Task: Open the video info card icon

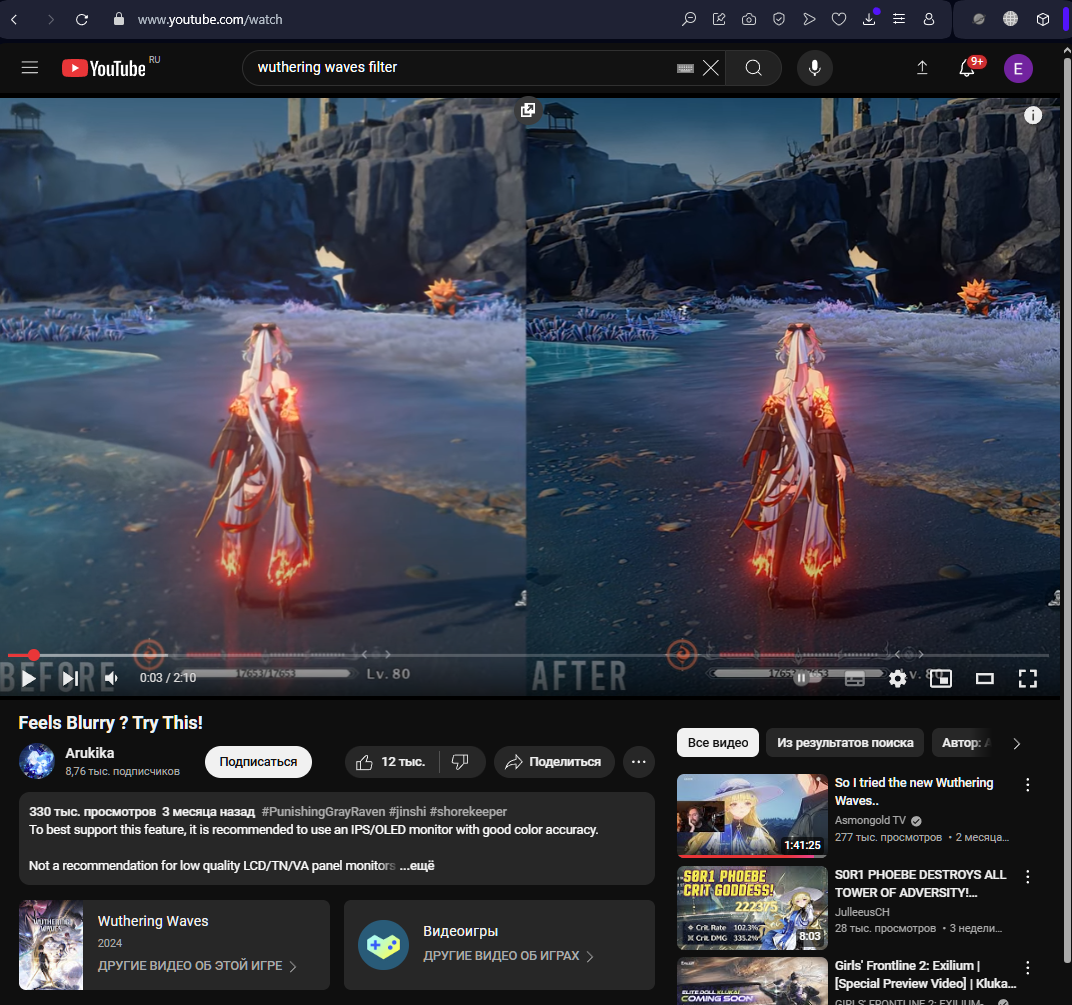Action: pyautogui.click(x=1032, y=116)
